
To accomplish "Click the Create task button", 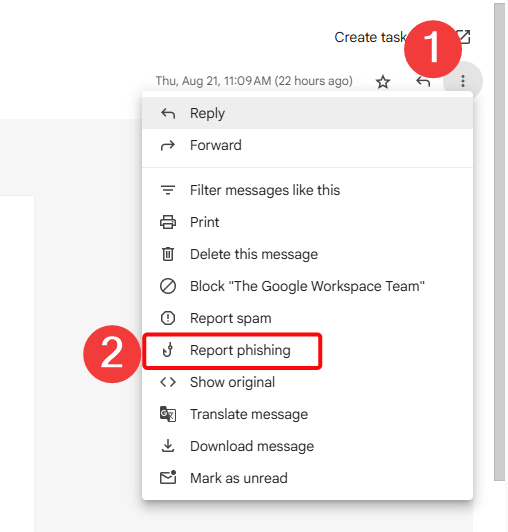I will [370, 37].
